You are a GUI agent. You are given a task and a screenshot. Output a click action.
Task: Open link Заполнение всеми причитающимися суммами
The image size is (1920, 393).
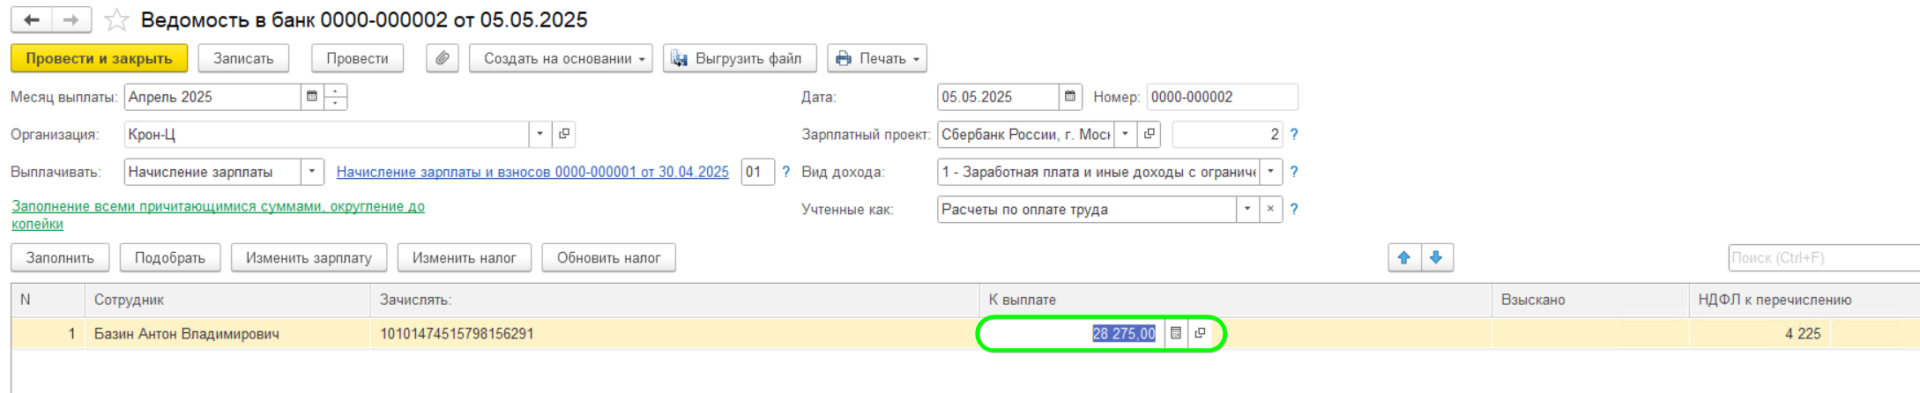(218, 215)
